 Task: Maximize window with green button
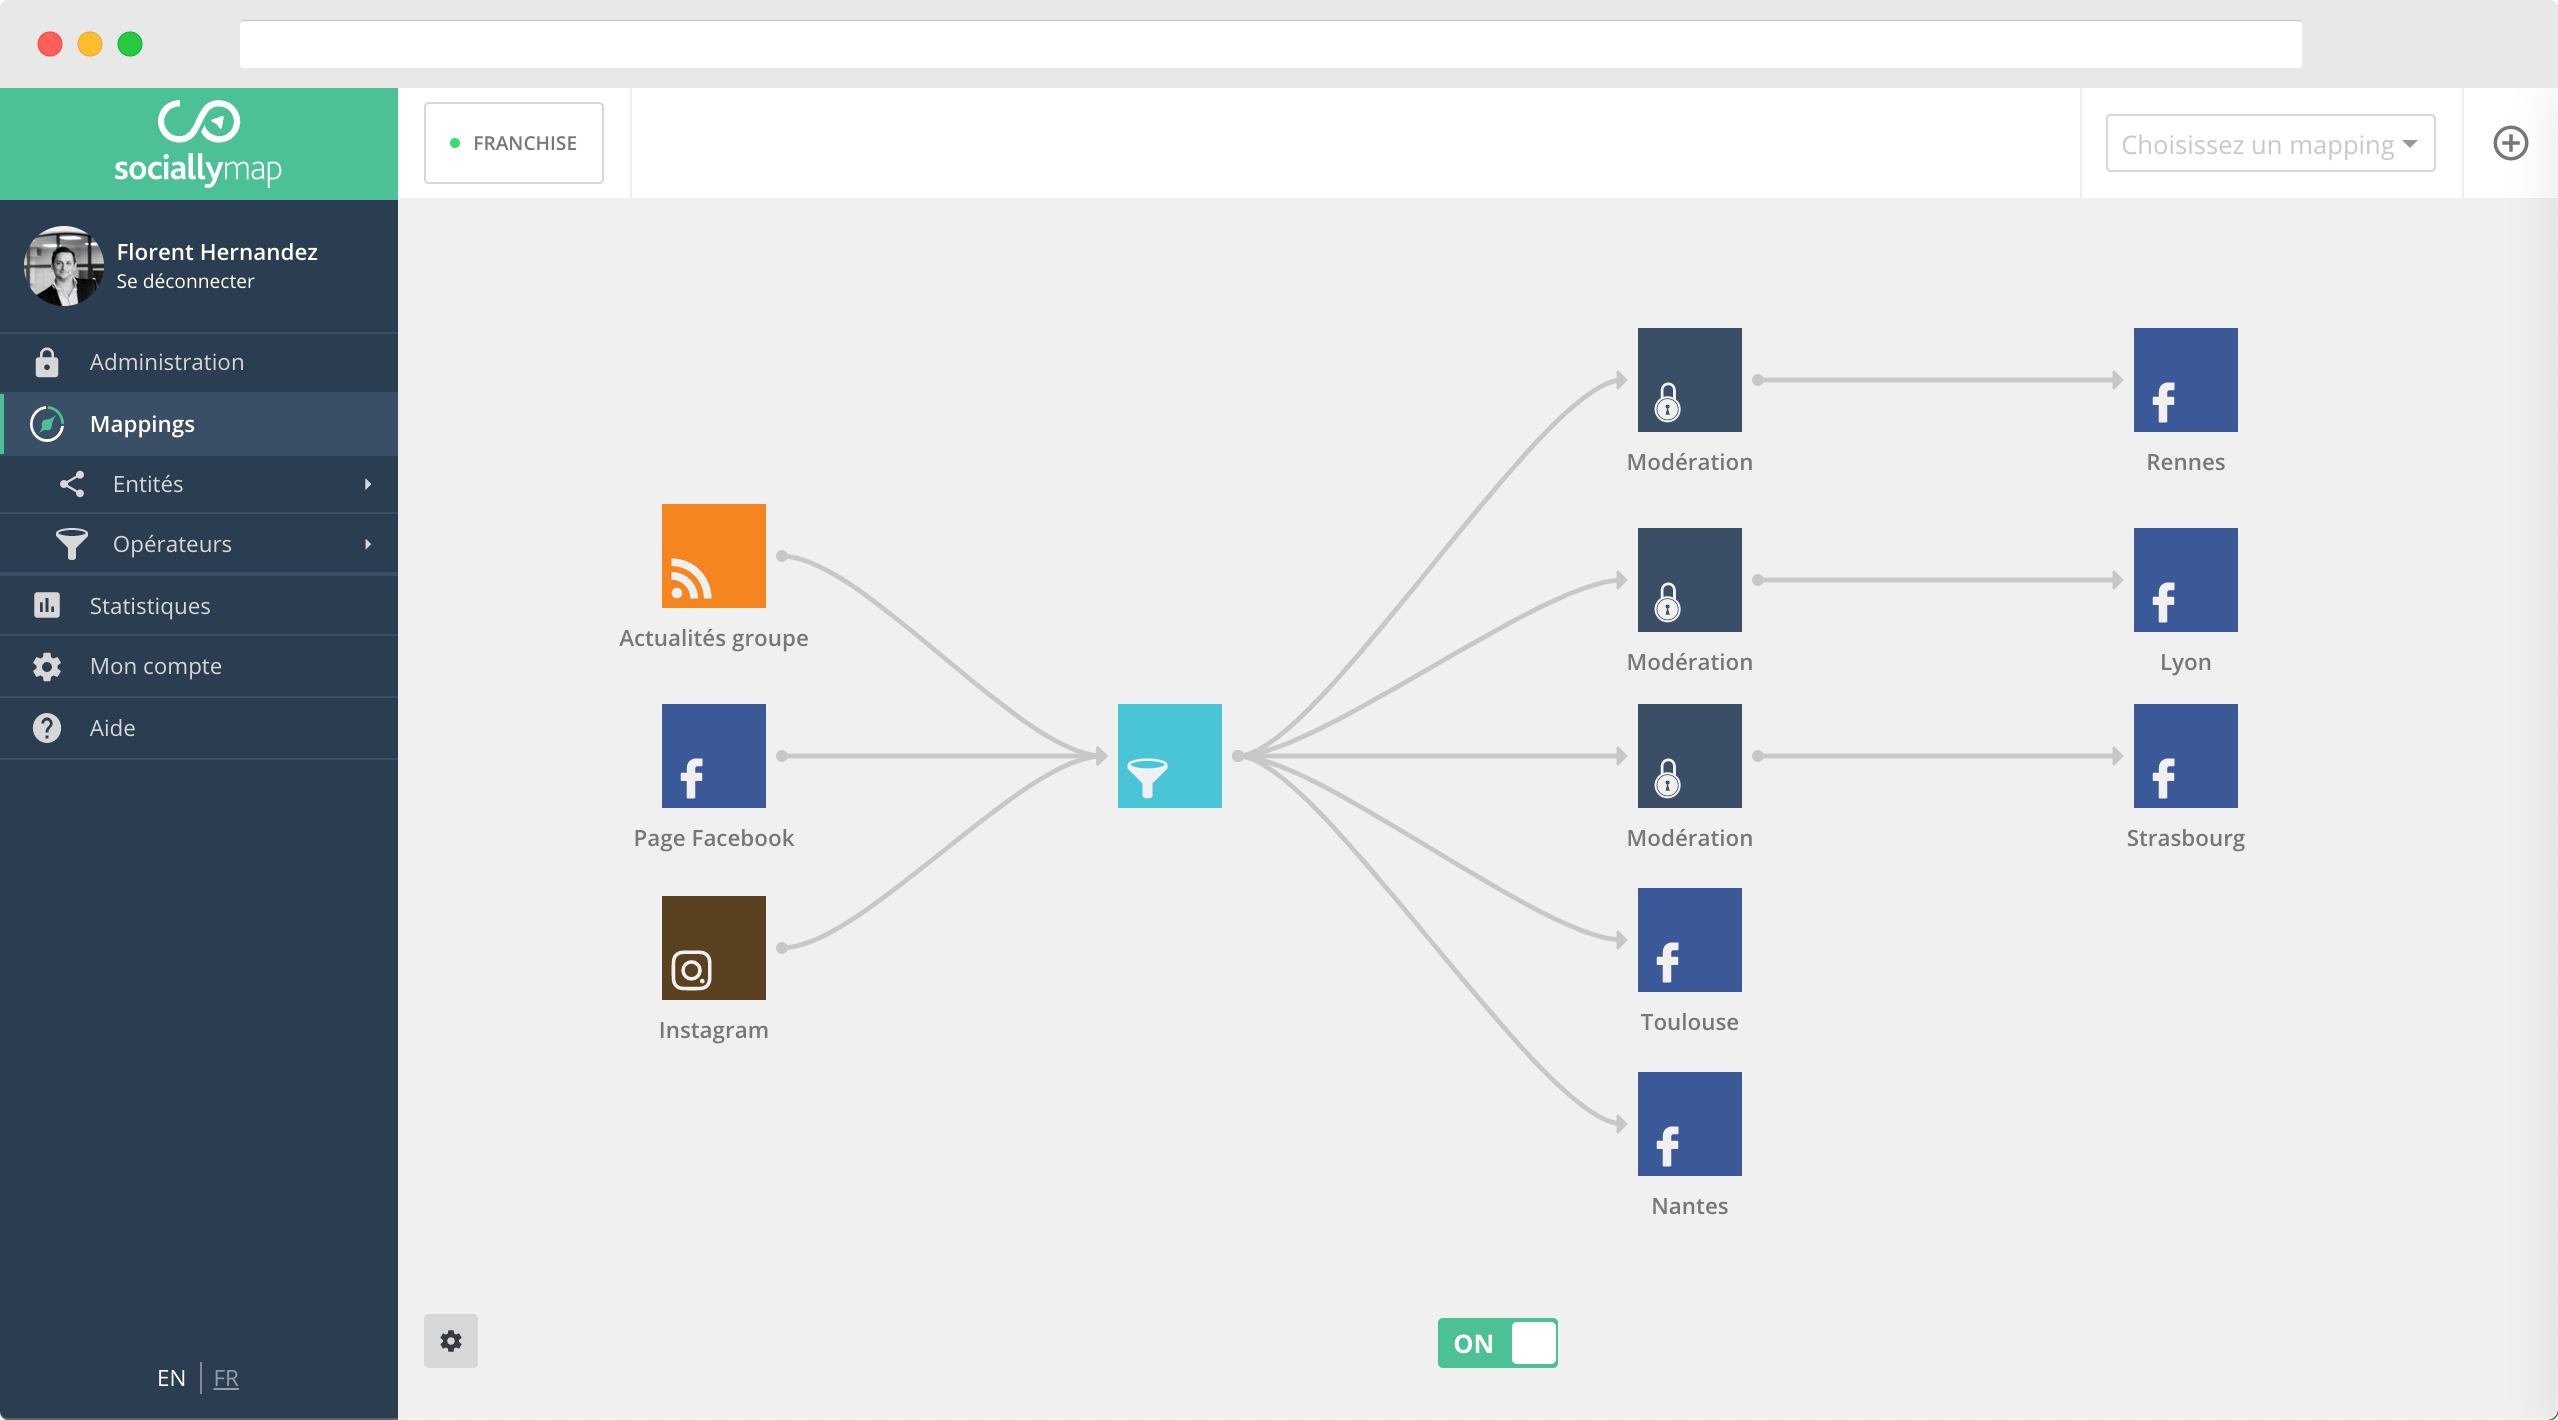tap(130, 44)
